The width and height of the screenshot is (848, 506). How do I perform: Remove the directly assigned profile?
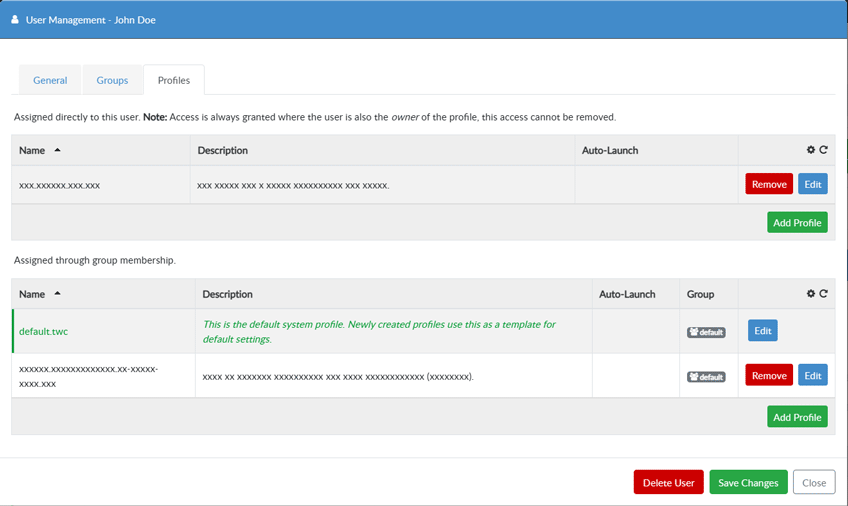pos(768,184)
